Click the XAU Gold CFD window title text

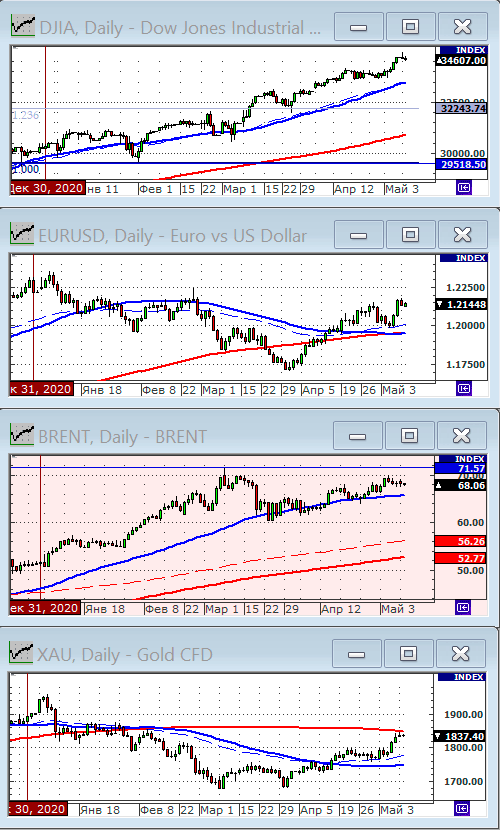(x=125, y=655)
